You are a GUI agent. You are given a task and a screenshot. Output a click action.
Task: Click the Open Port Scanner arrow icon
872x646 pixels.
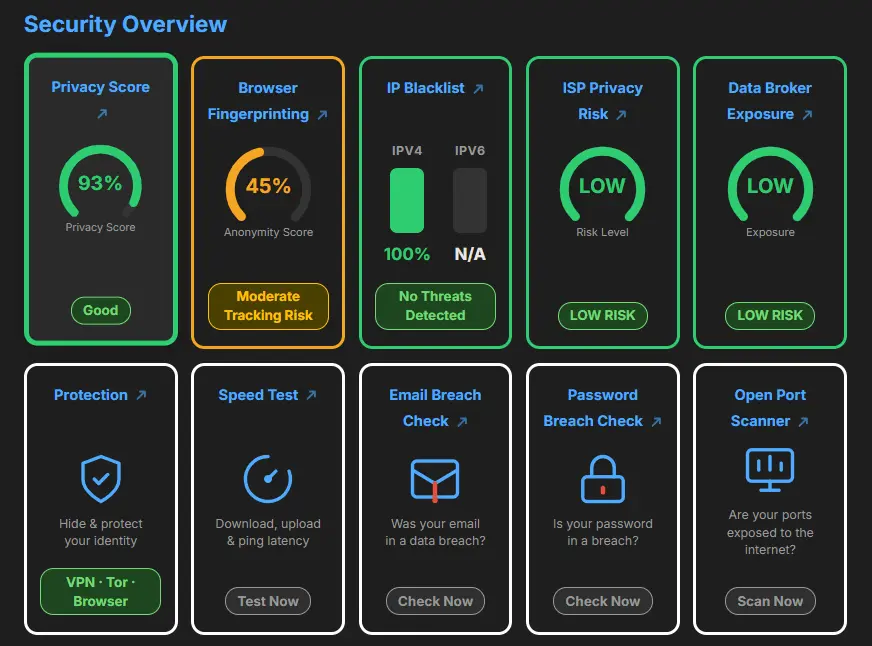click(x=803, y=421)
